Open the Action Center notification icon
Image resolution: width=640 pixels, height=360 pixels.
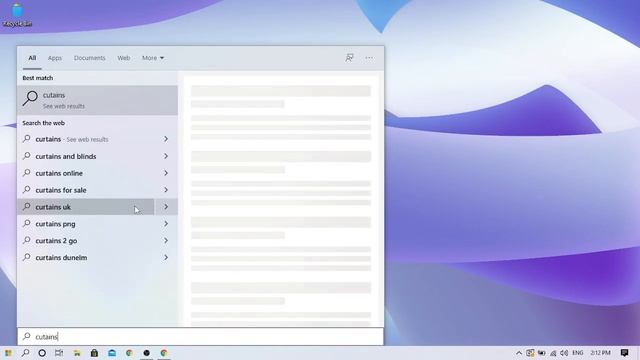click(x=624, y=353)
